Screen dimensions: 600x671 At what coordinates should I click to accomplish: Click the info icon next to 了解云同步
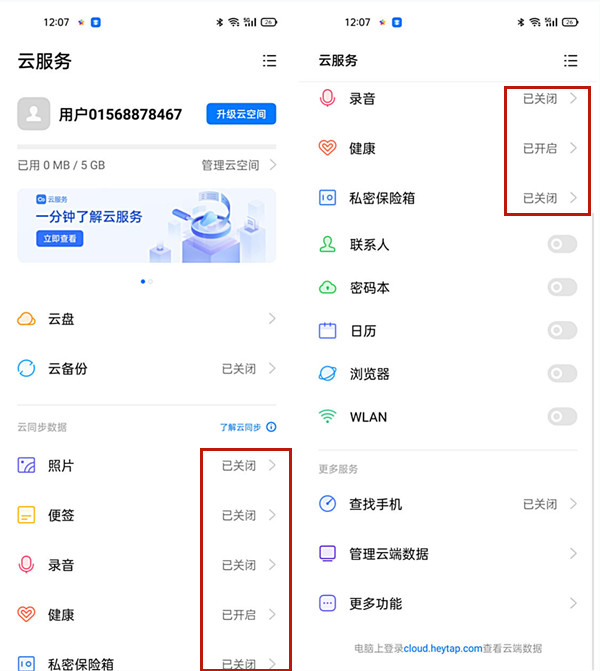click(x=271, y=427)
